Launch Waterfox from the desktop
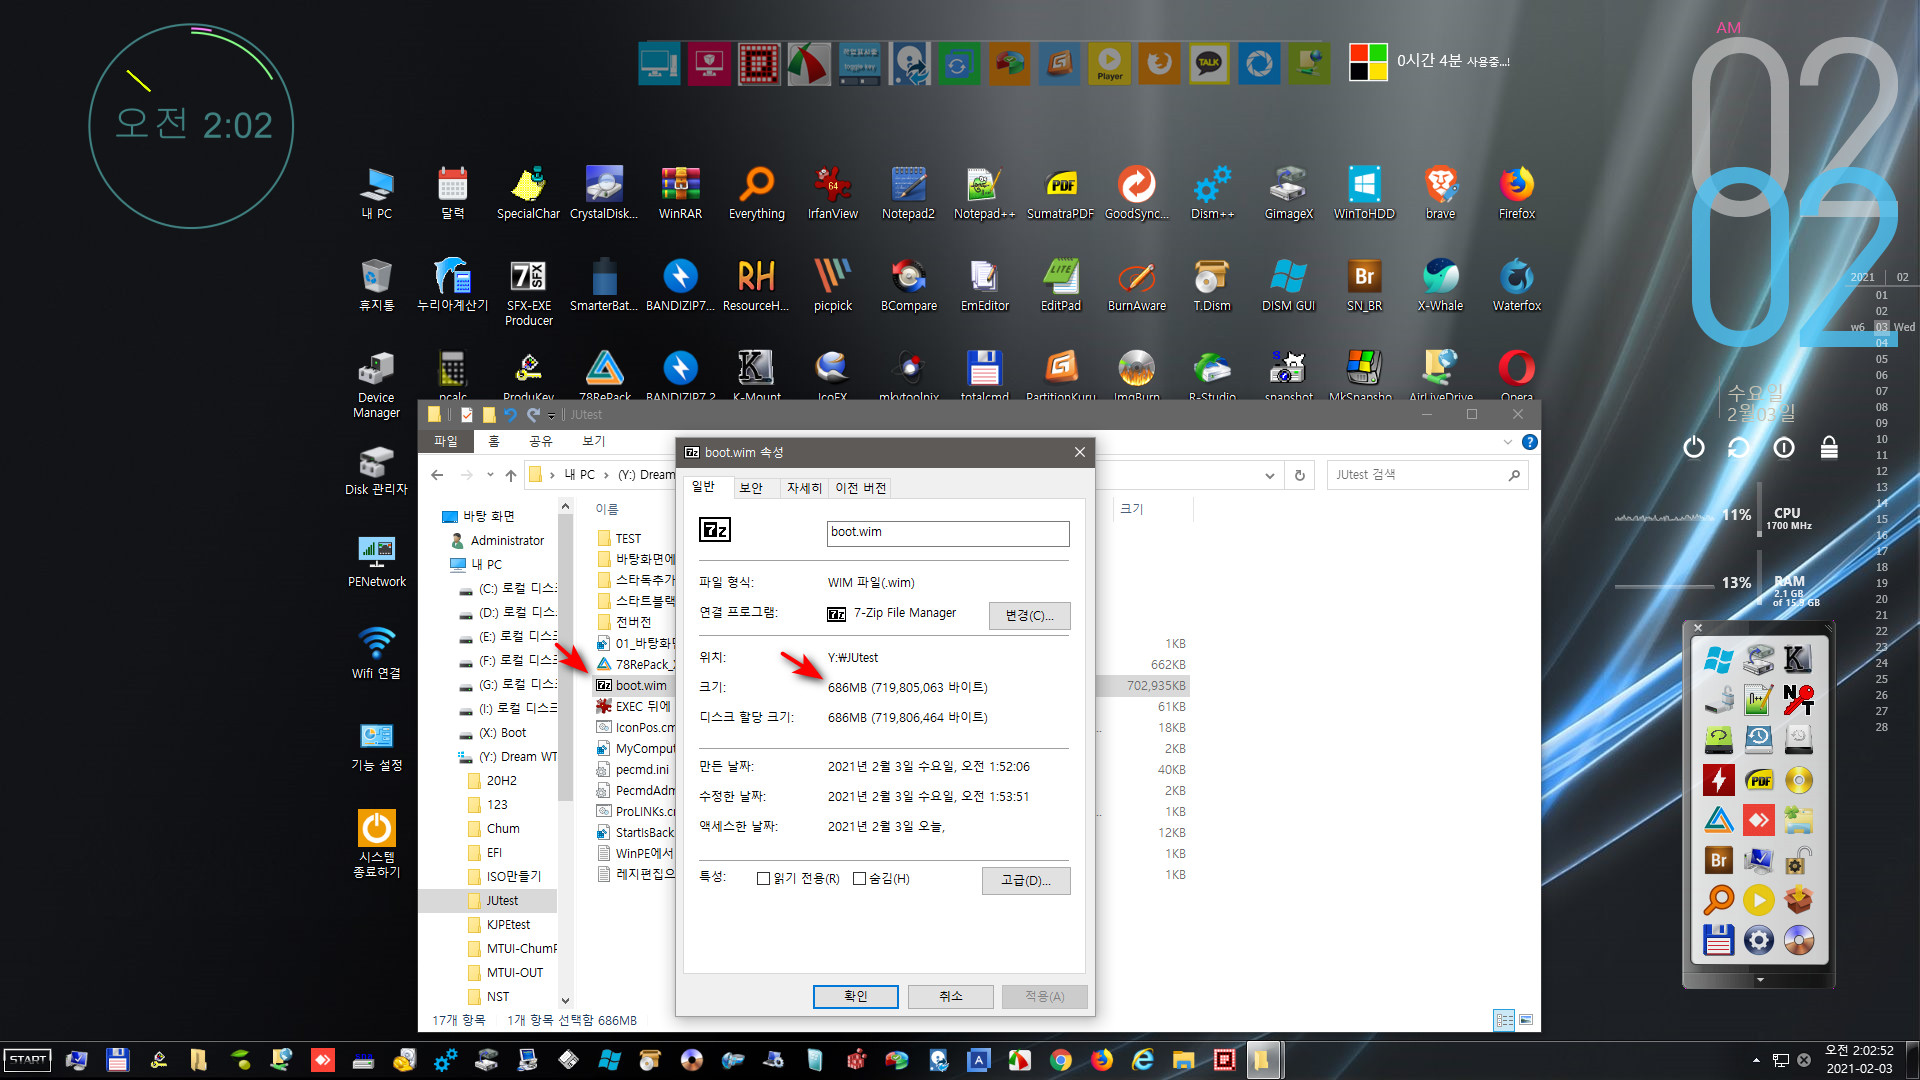 [1516, 285]
